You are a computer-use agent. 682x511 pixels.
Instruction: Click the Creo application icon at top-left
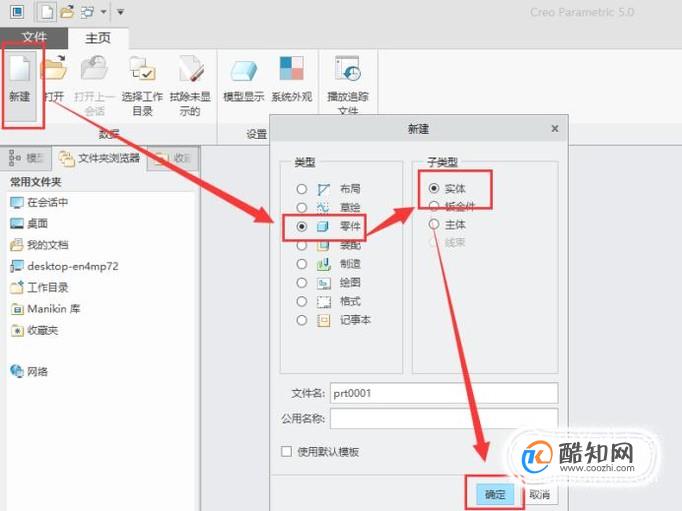(x=17, y=12)
